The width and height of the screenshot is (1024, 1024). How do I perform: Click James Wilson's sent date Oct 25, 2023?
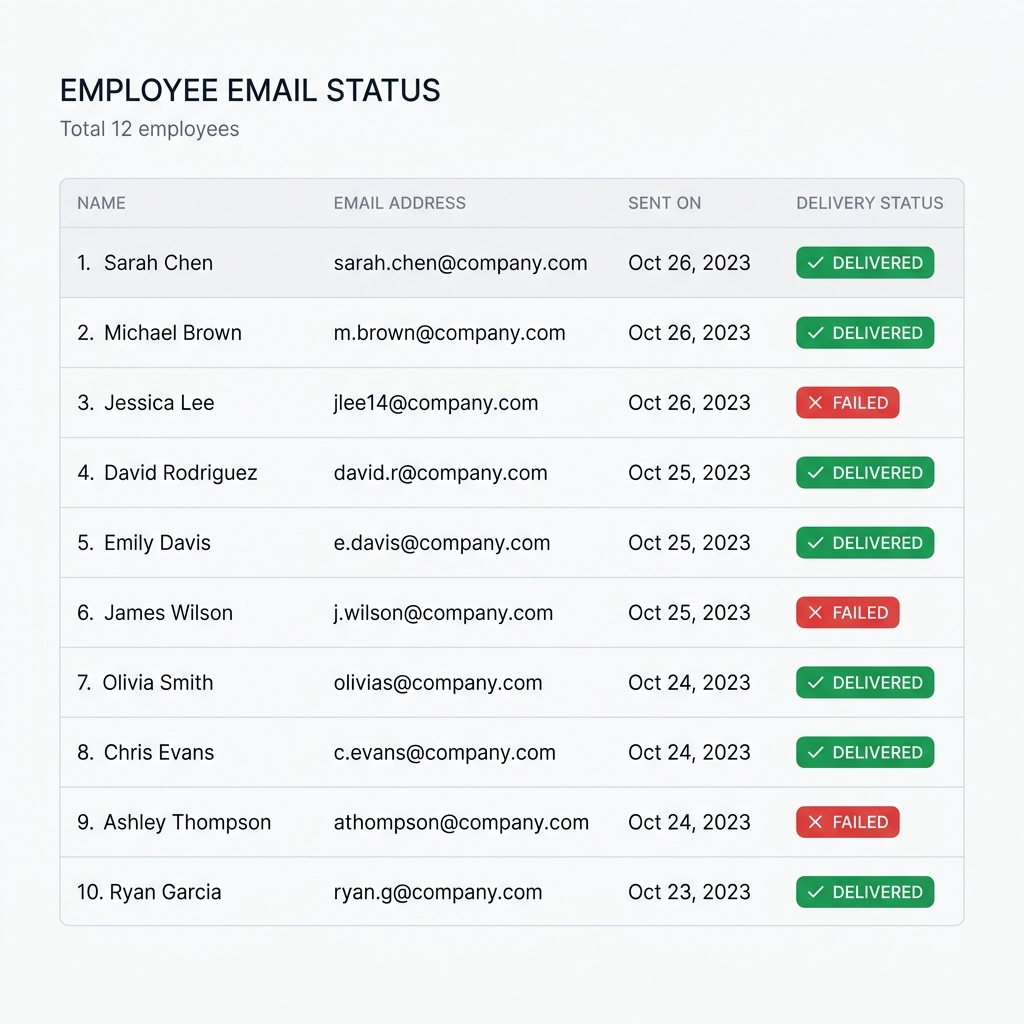pos(689,612)
